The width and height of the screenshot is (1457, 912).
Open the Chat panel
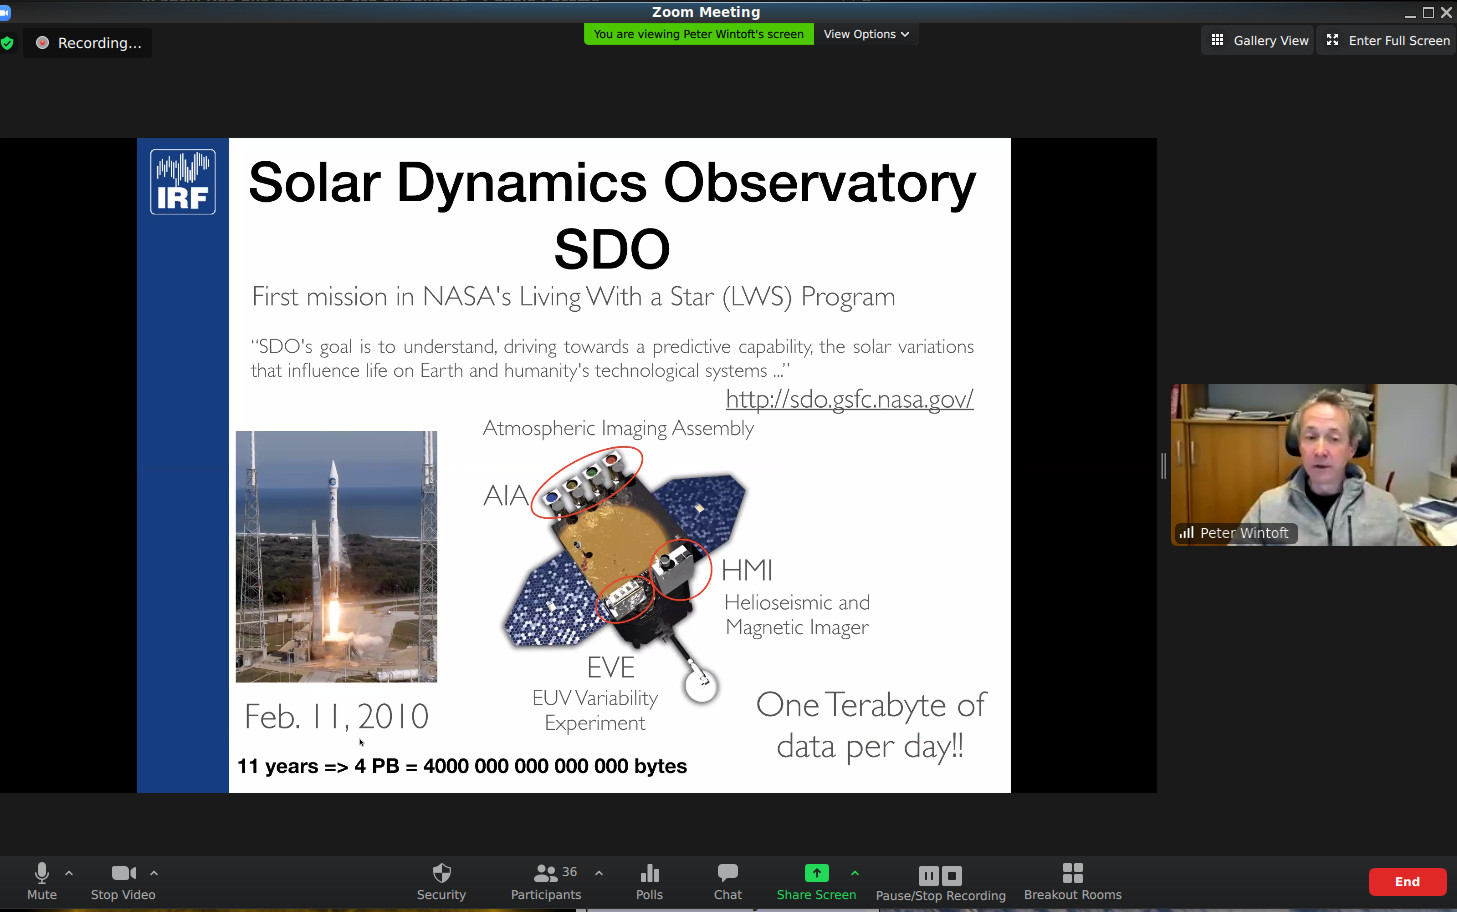click(728, 882)
